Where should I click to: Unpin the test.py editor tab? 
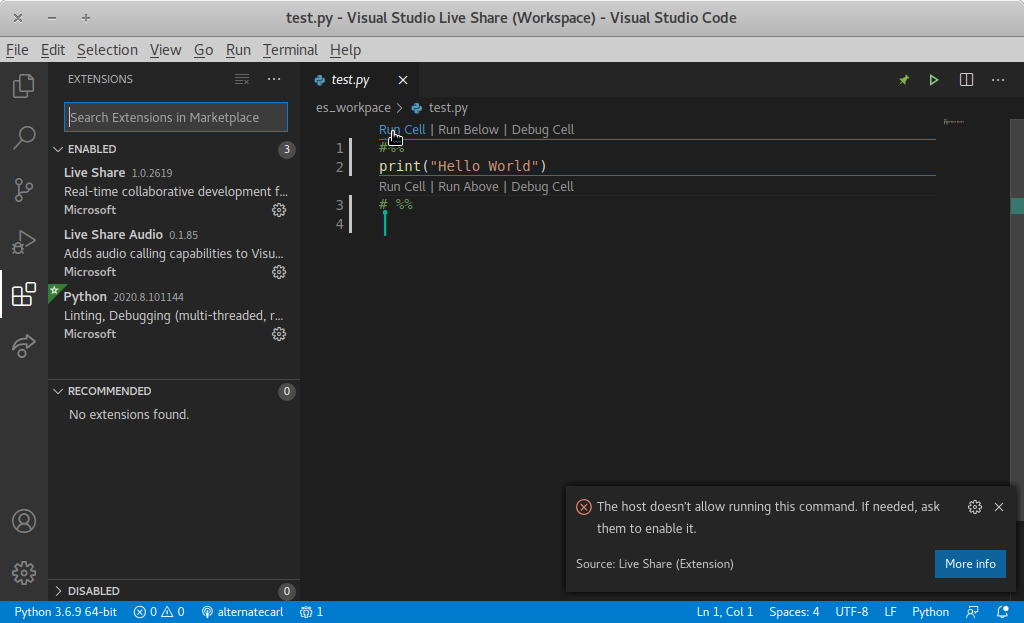(x=903, y=79)
